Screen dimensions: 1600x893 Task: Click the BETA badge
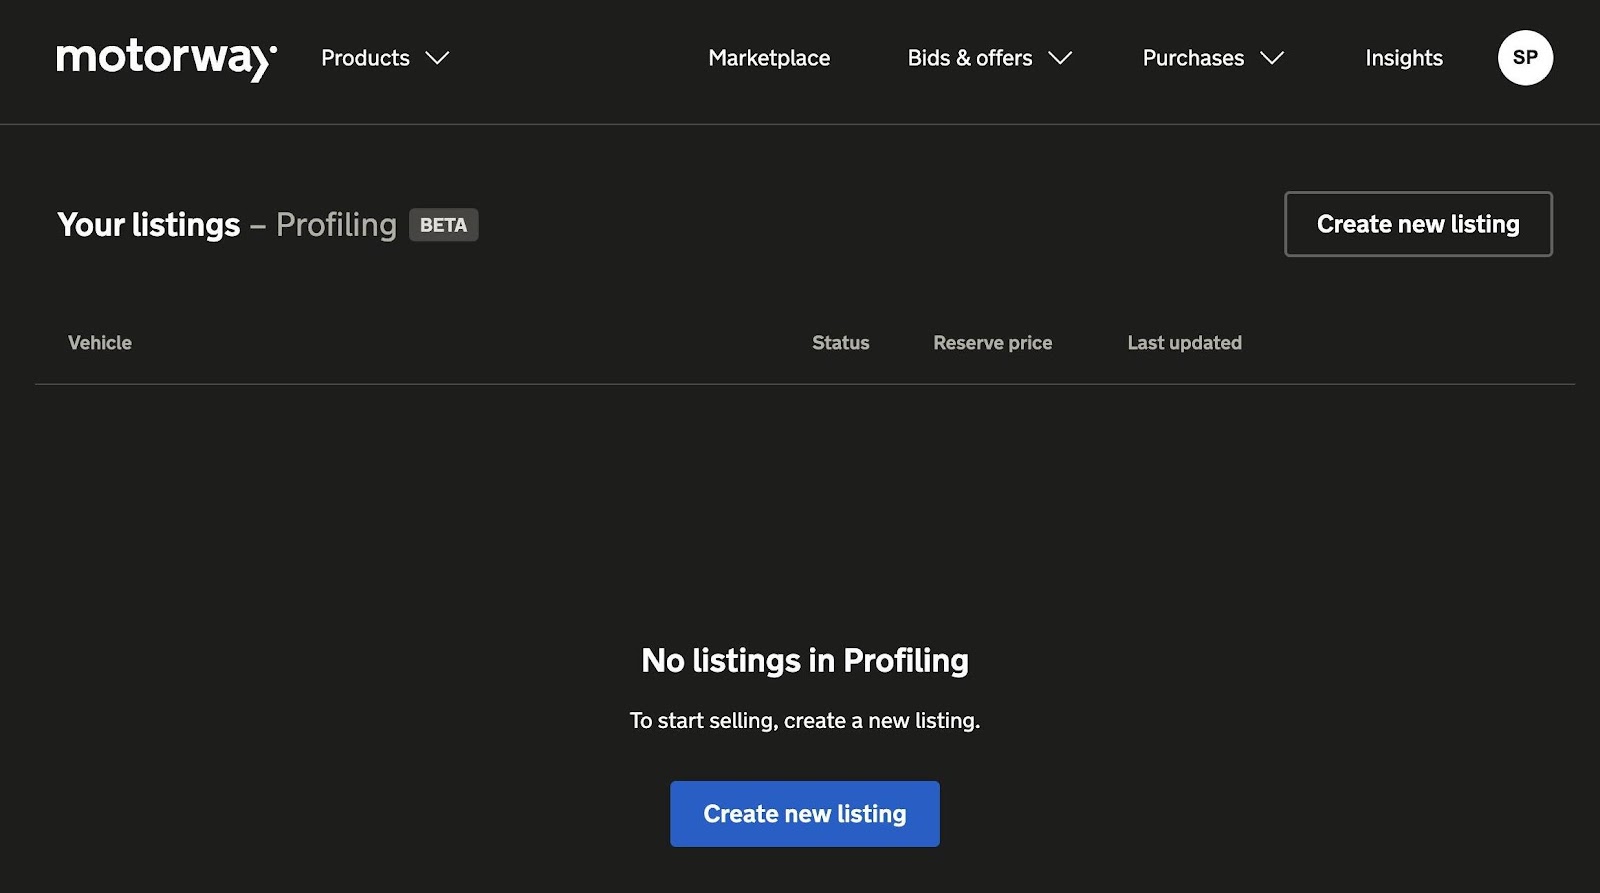(x=443, y=225)
